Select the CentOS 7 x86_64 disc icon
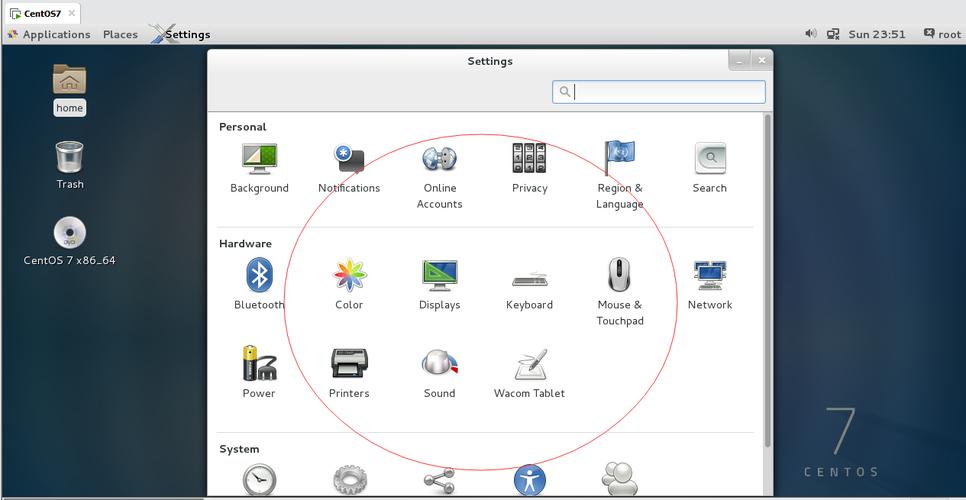The height and width of the screenshot is (500, 966). tap(70, 241)
